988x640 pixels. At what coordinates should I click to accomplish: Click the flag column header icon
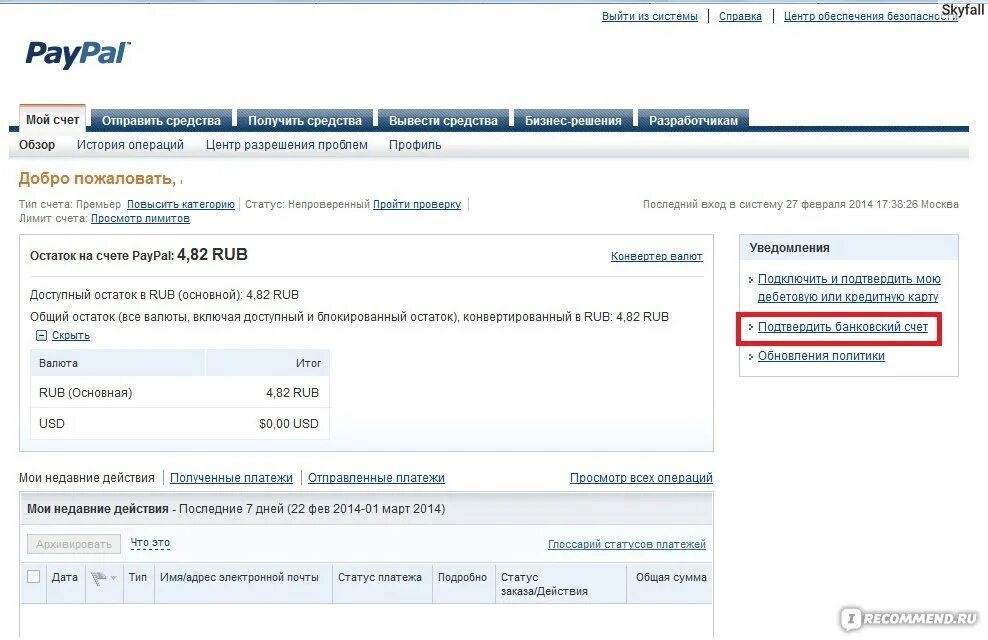tap(98, 578)
